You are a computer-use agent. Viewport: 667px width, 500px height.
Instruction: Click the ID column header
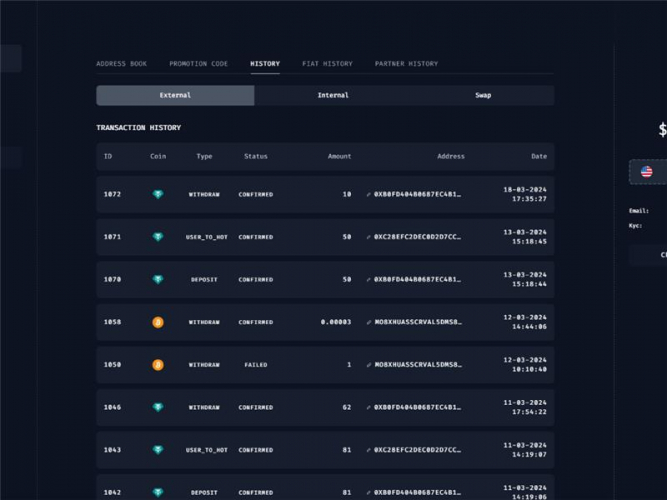(x=108, y=156)
